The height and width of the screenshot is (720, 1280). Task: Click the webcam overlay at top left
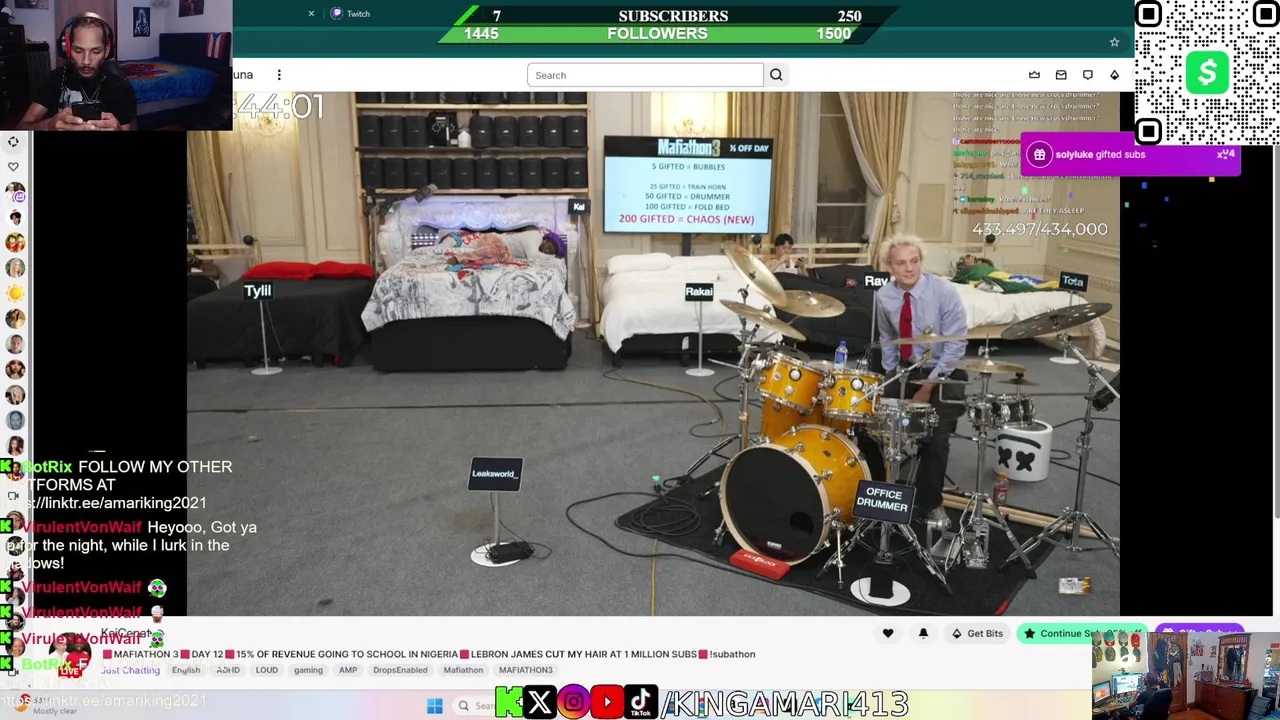116,65
